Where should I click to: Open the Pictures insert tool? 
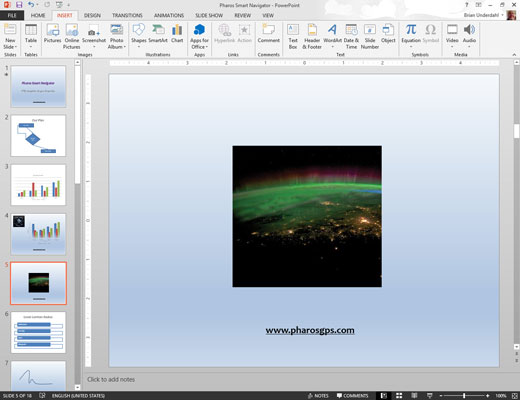[x=53, y=34]
